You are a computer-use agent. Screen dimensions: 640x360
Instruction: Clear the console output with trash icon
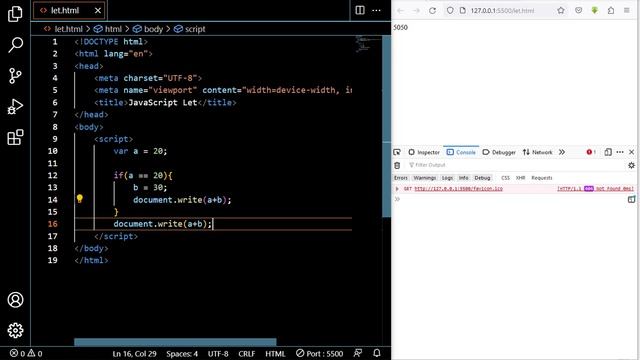(x=397, y=165)
